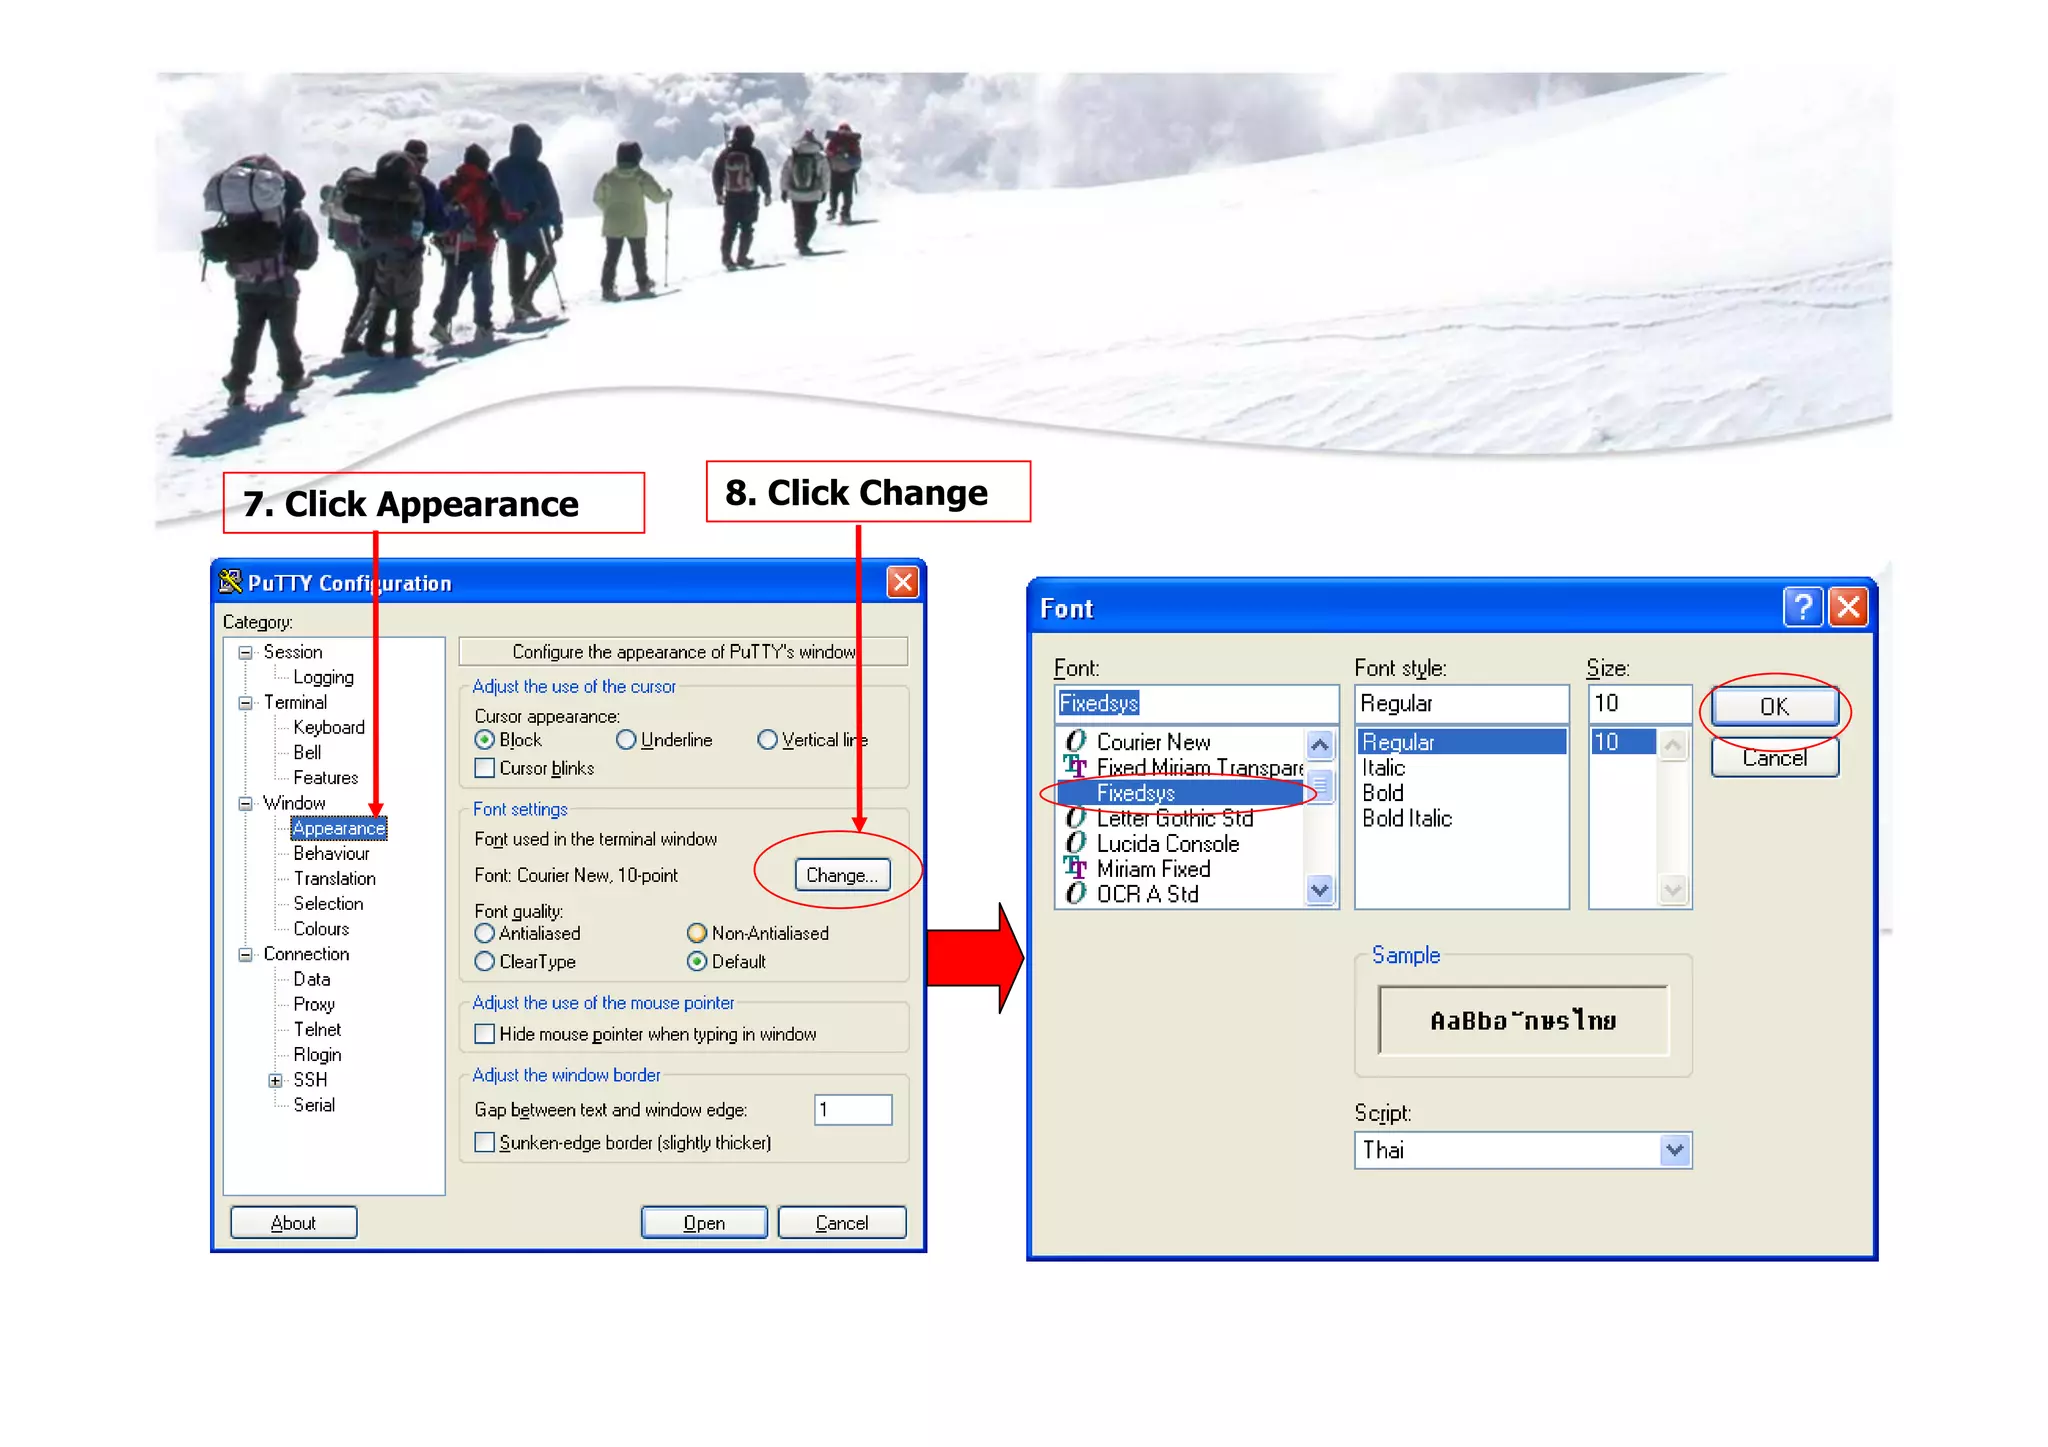Click the Font name input field
2048x1447 pixels.
(1196, 703)
